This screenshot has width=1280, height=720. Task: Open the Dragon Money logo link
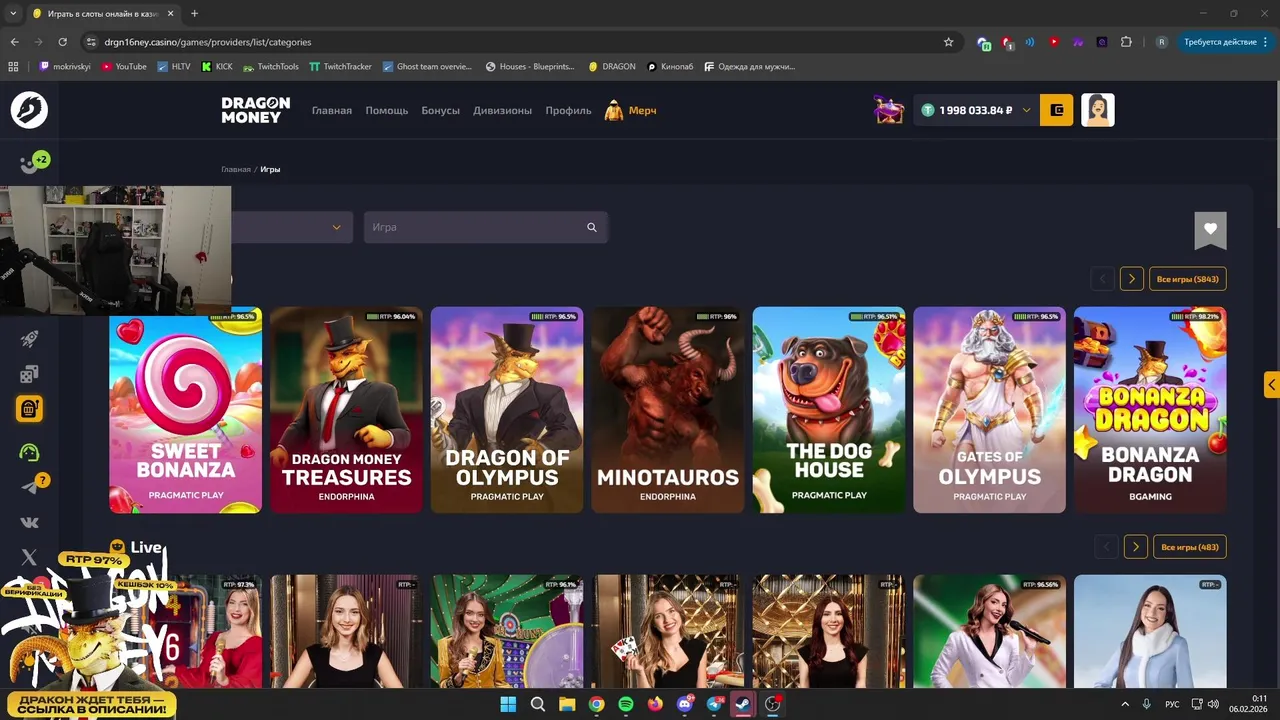click(256, 110)
